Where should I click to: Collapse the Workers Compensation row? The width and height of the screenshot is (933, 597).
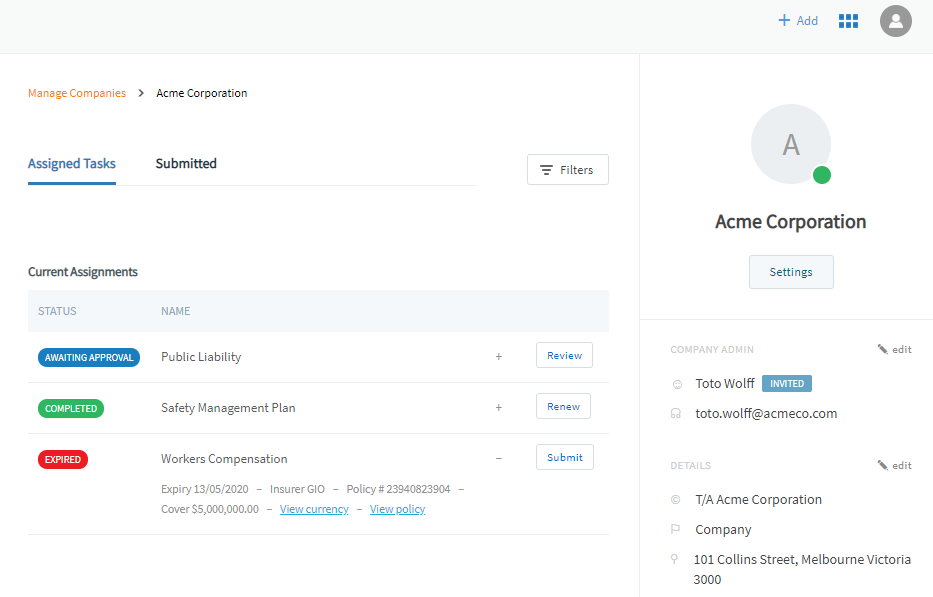pos(499,459)
